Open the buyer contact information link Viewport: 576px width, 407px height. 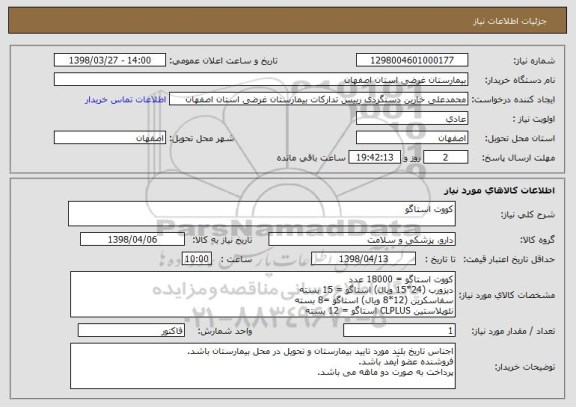click(x=126, y=100)
